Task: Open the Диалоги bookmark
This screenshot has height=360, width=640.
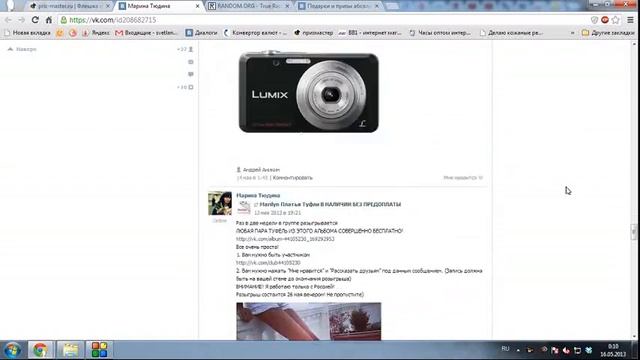Action: coord(201,33)
